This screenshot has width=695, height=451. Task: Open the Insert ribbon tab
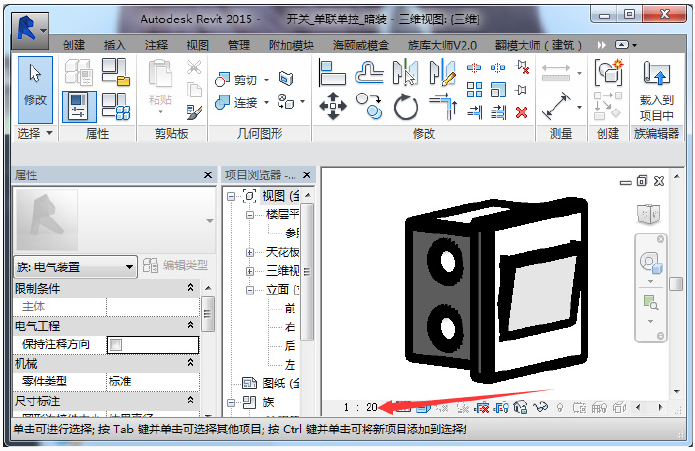[115, 45]
